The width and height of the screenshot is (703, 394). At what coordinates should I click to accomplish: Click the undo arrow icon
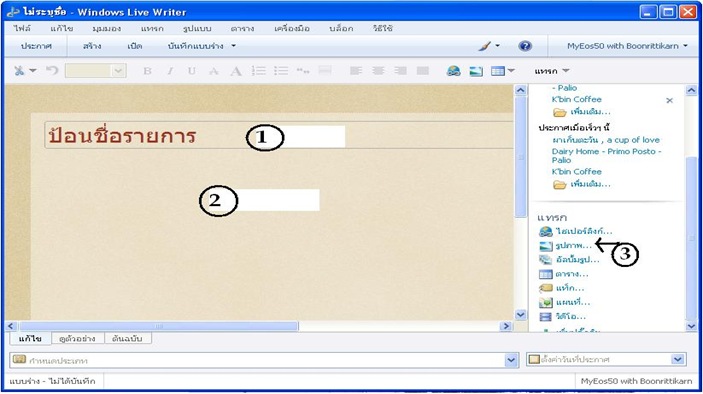point(52,70)
